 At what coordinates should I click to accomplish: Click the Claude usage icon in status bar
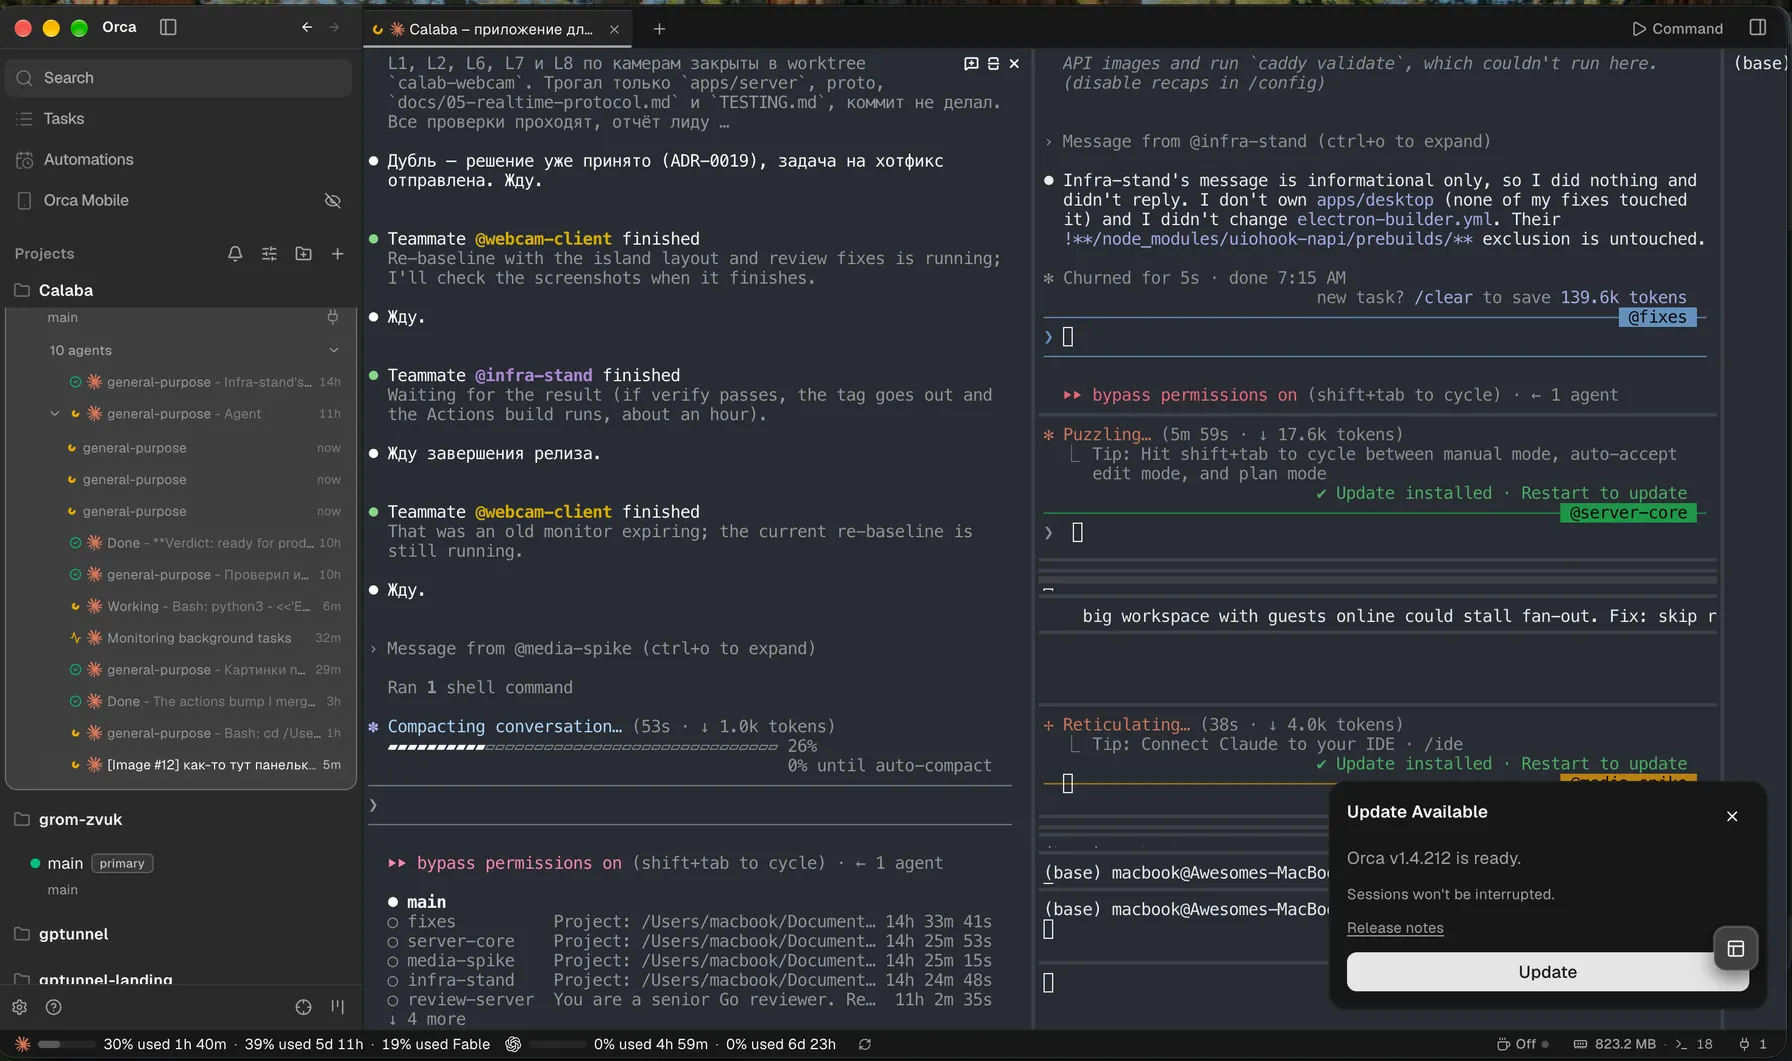(22, 1044)
